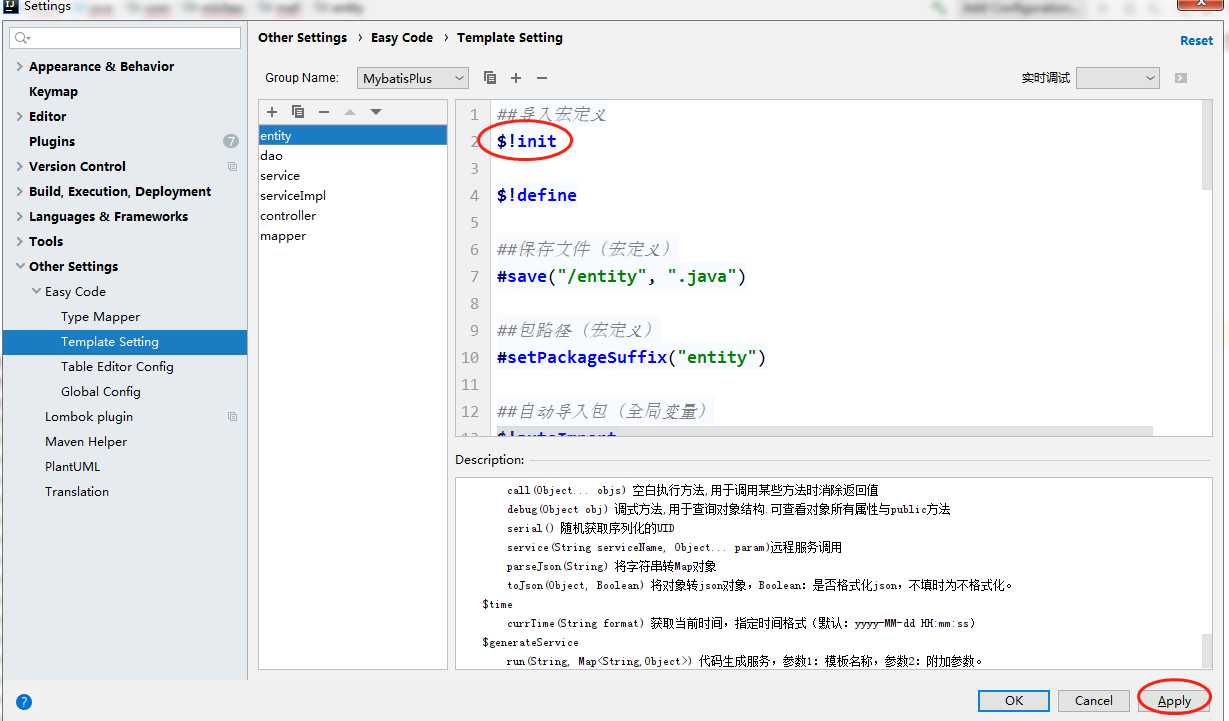The width and height of the screenshot is (1229, 721).
Task: Copy the selected template in list toolbar
Action: pos(298,112)
